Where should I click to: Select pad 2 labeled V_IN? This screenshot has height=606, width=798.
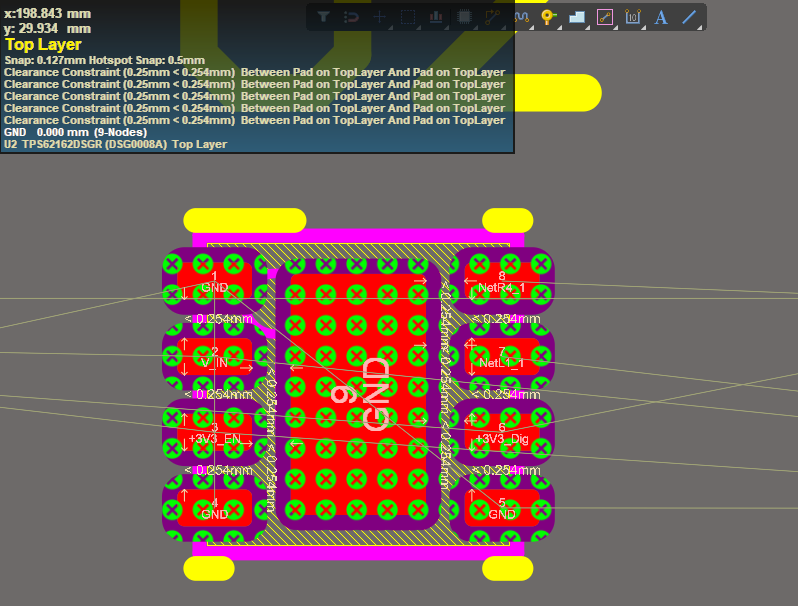click(214, 358)
